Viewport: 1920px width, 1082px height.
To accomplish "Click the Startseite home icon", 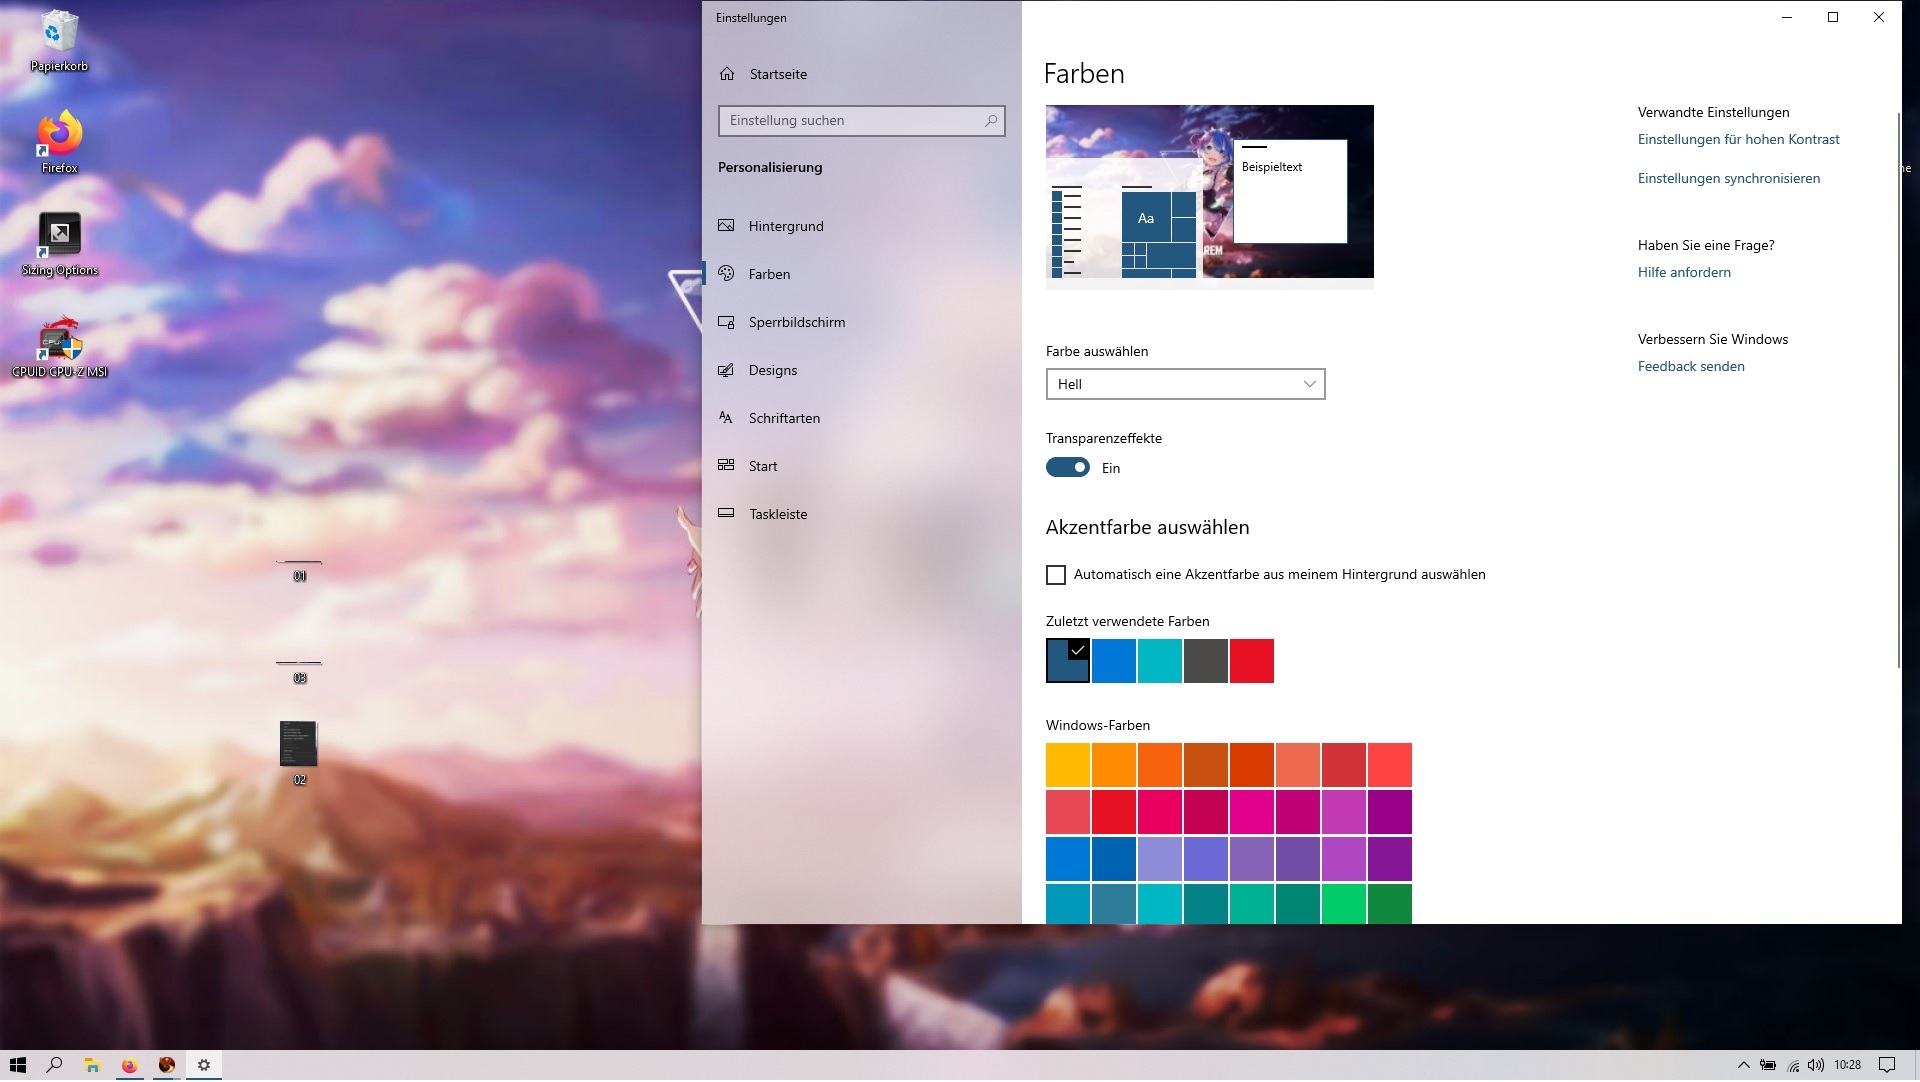I will 727,74.
